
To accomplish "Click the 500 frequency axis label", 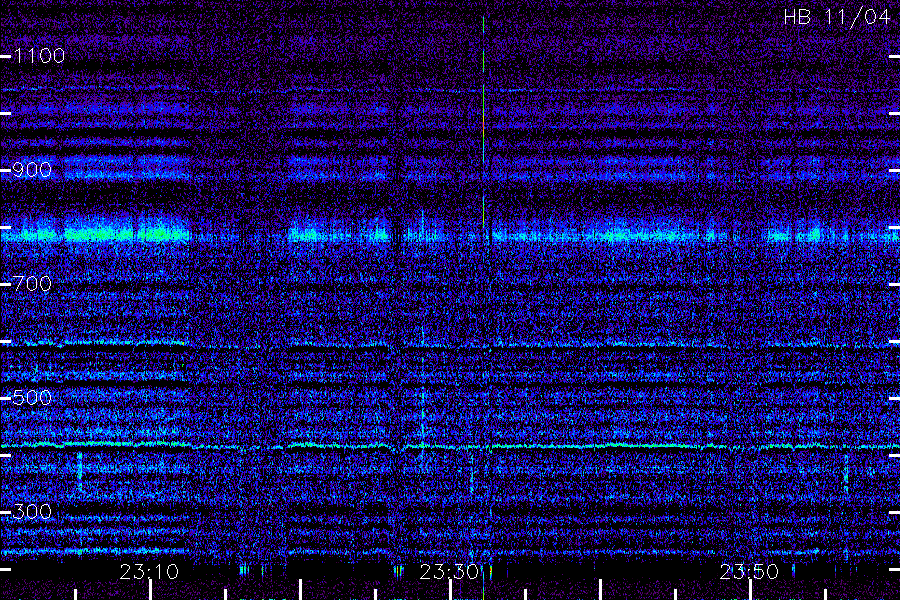I will pyautogui.click(x=32, y=398).
